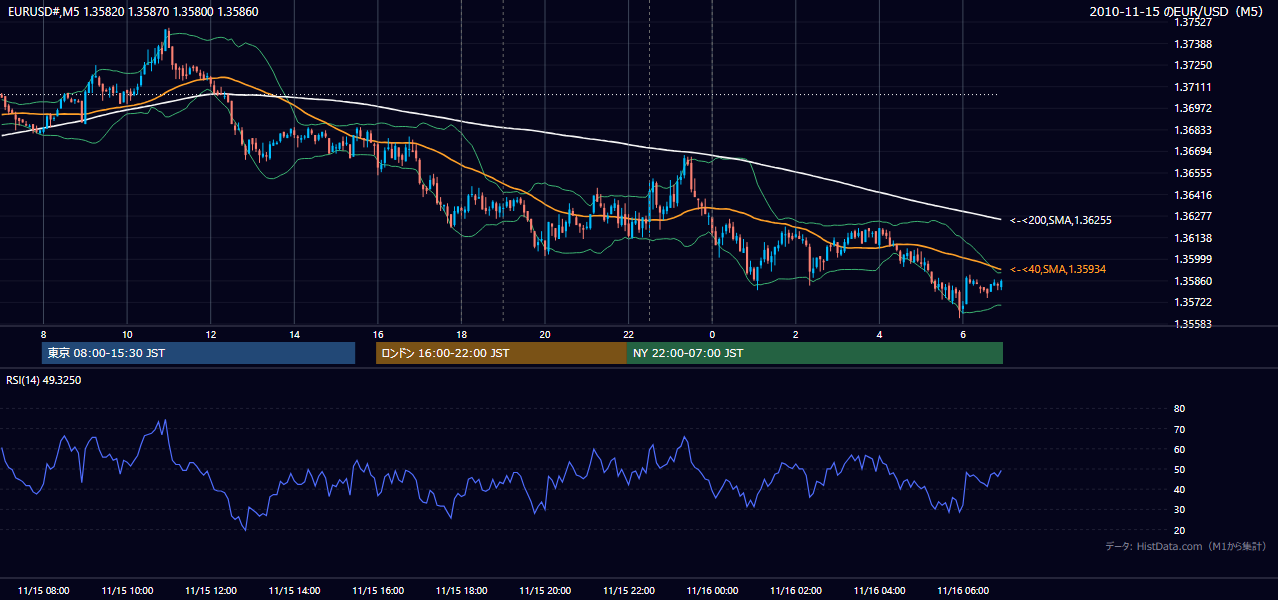This screenshot has width=1278, height=600.
Task: Select the NY 22:00-07:00 JST session bar
Action: pyautogui.click(x=815, y=353)
